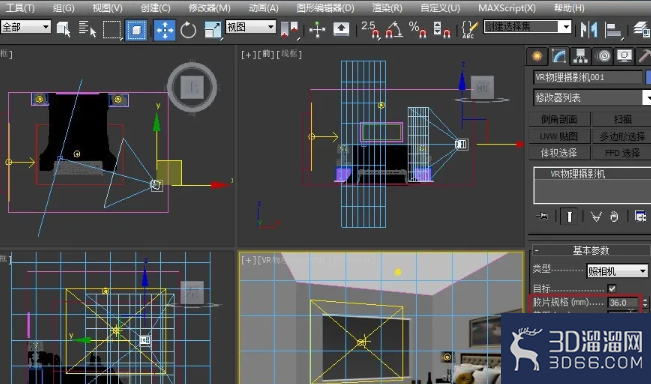
Task: Open the 全部 selection filter dropdown
Action: pos(26,27)
